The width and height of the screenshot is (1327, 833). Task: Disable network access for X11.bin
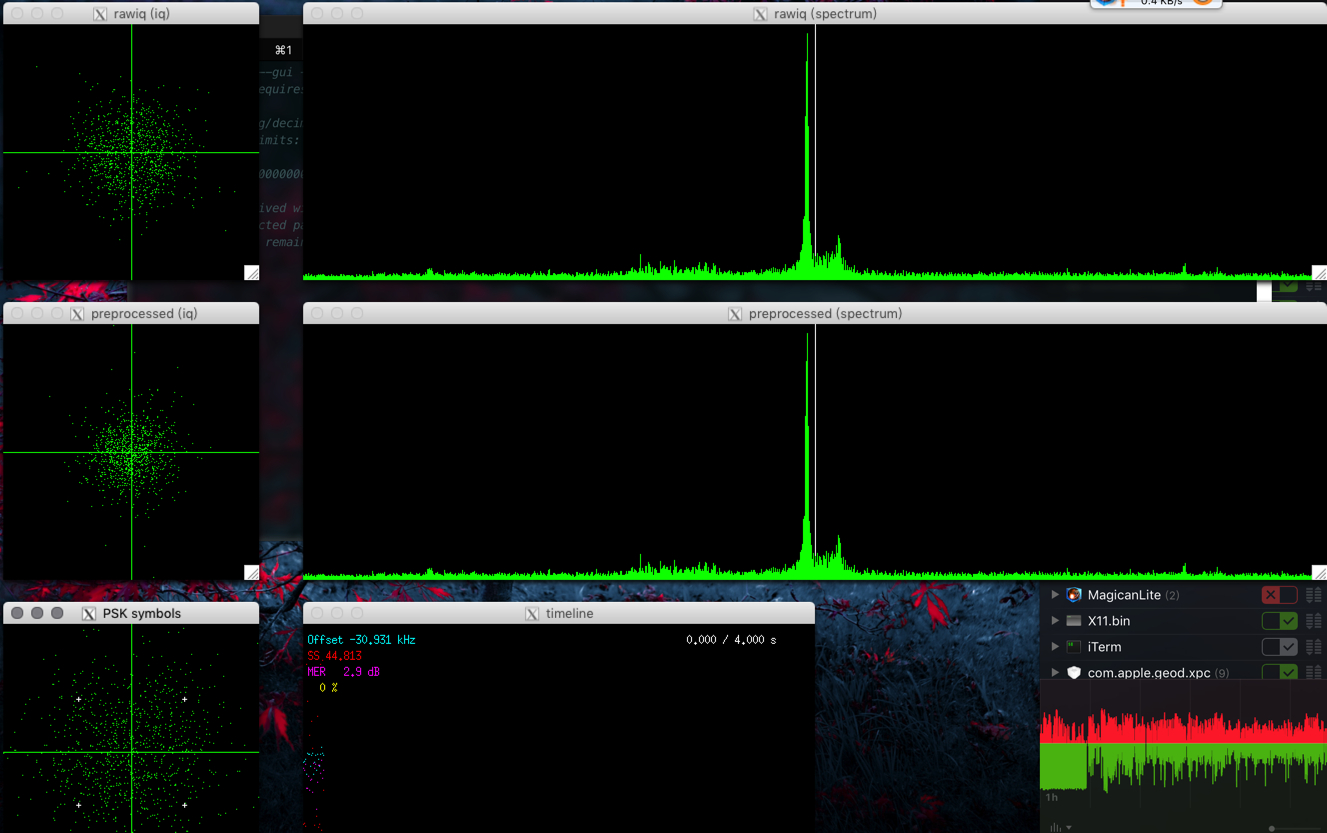point(1280,621)
